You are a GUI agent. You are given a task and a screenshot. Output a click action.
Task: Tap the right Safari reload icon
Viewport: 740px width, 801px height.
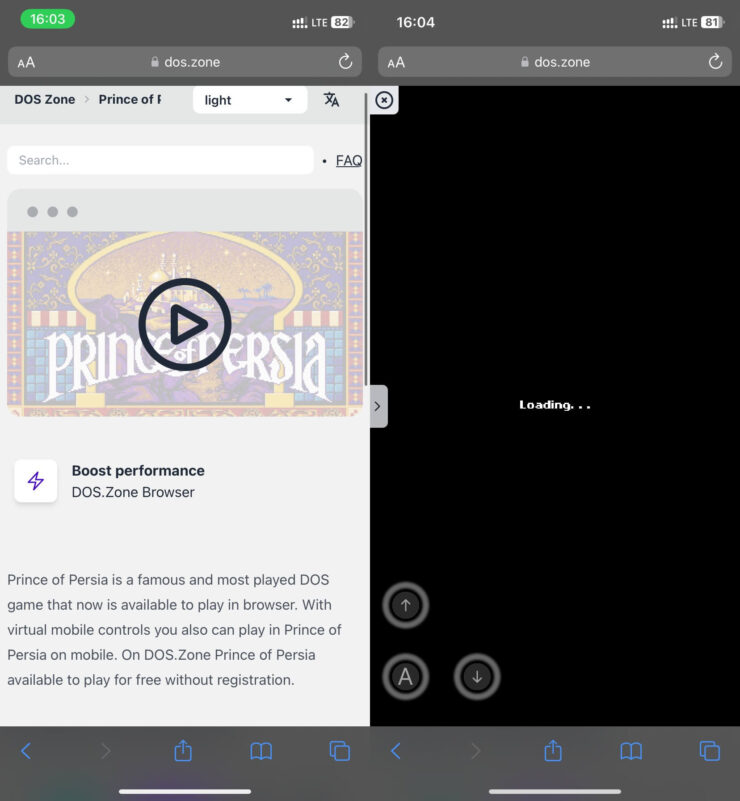pos(715,62)
